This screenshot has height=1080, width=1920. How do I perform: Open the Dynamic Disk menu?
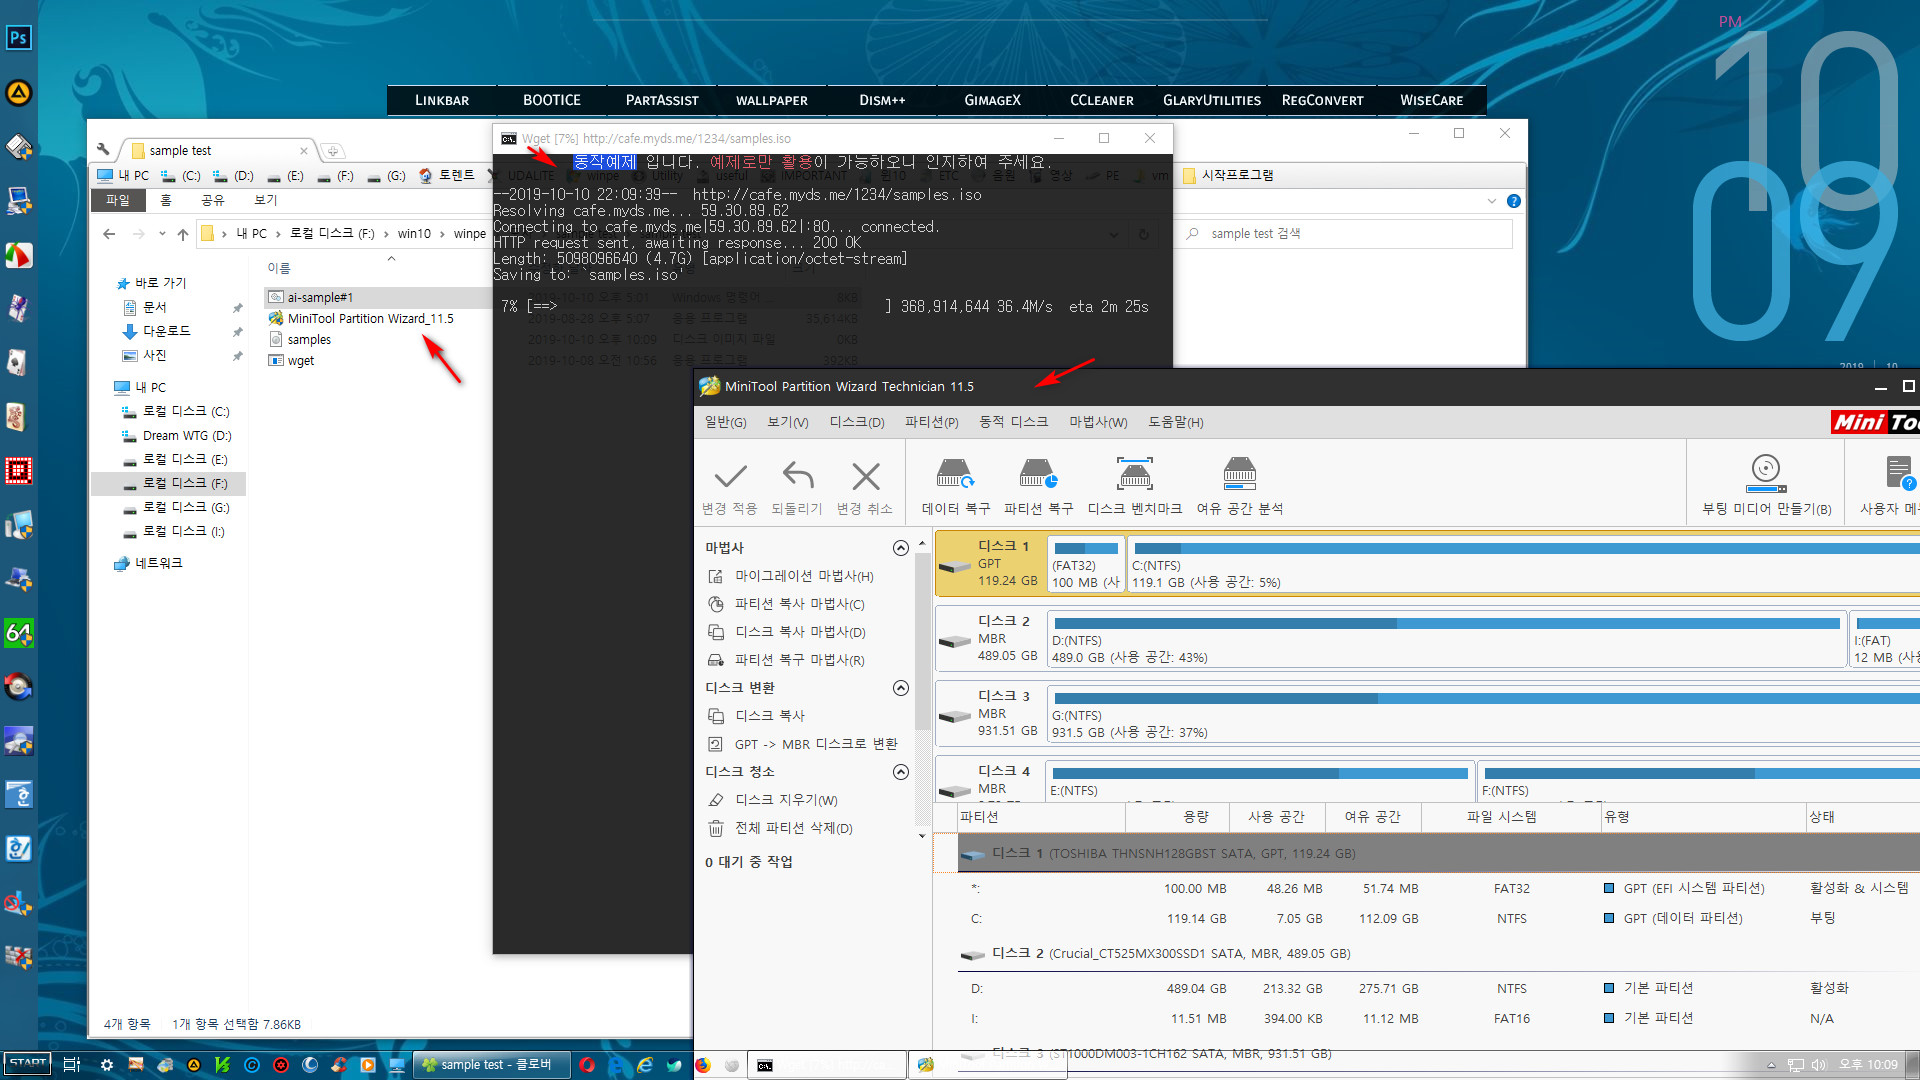1013,422
